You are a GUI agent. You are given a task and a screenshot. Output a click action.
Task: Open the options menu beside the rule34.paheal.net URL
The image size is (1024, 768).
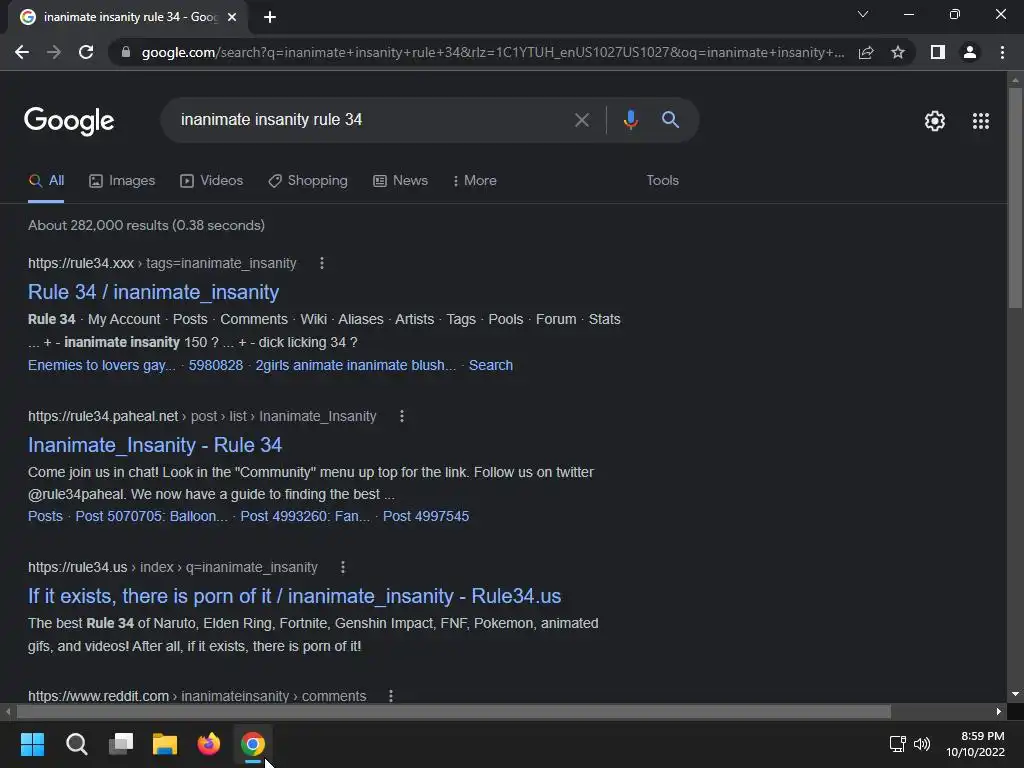point(402,416)
